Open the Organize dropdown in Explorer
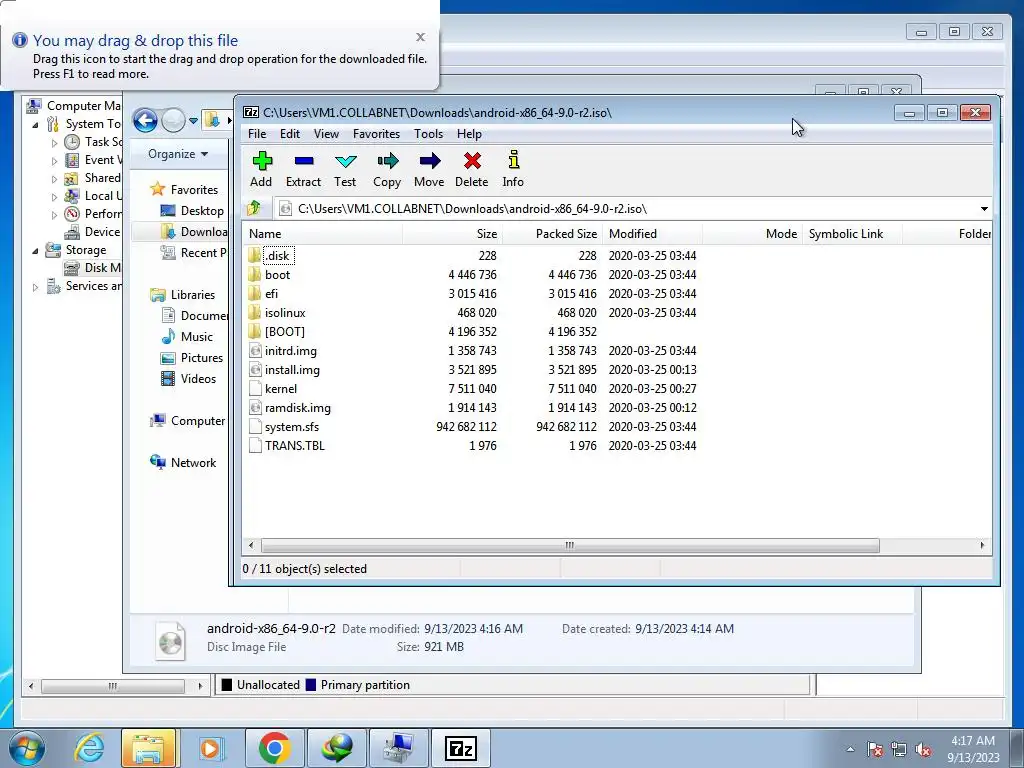1024x768 pixels. [x=178, y=154]
